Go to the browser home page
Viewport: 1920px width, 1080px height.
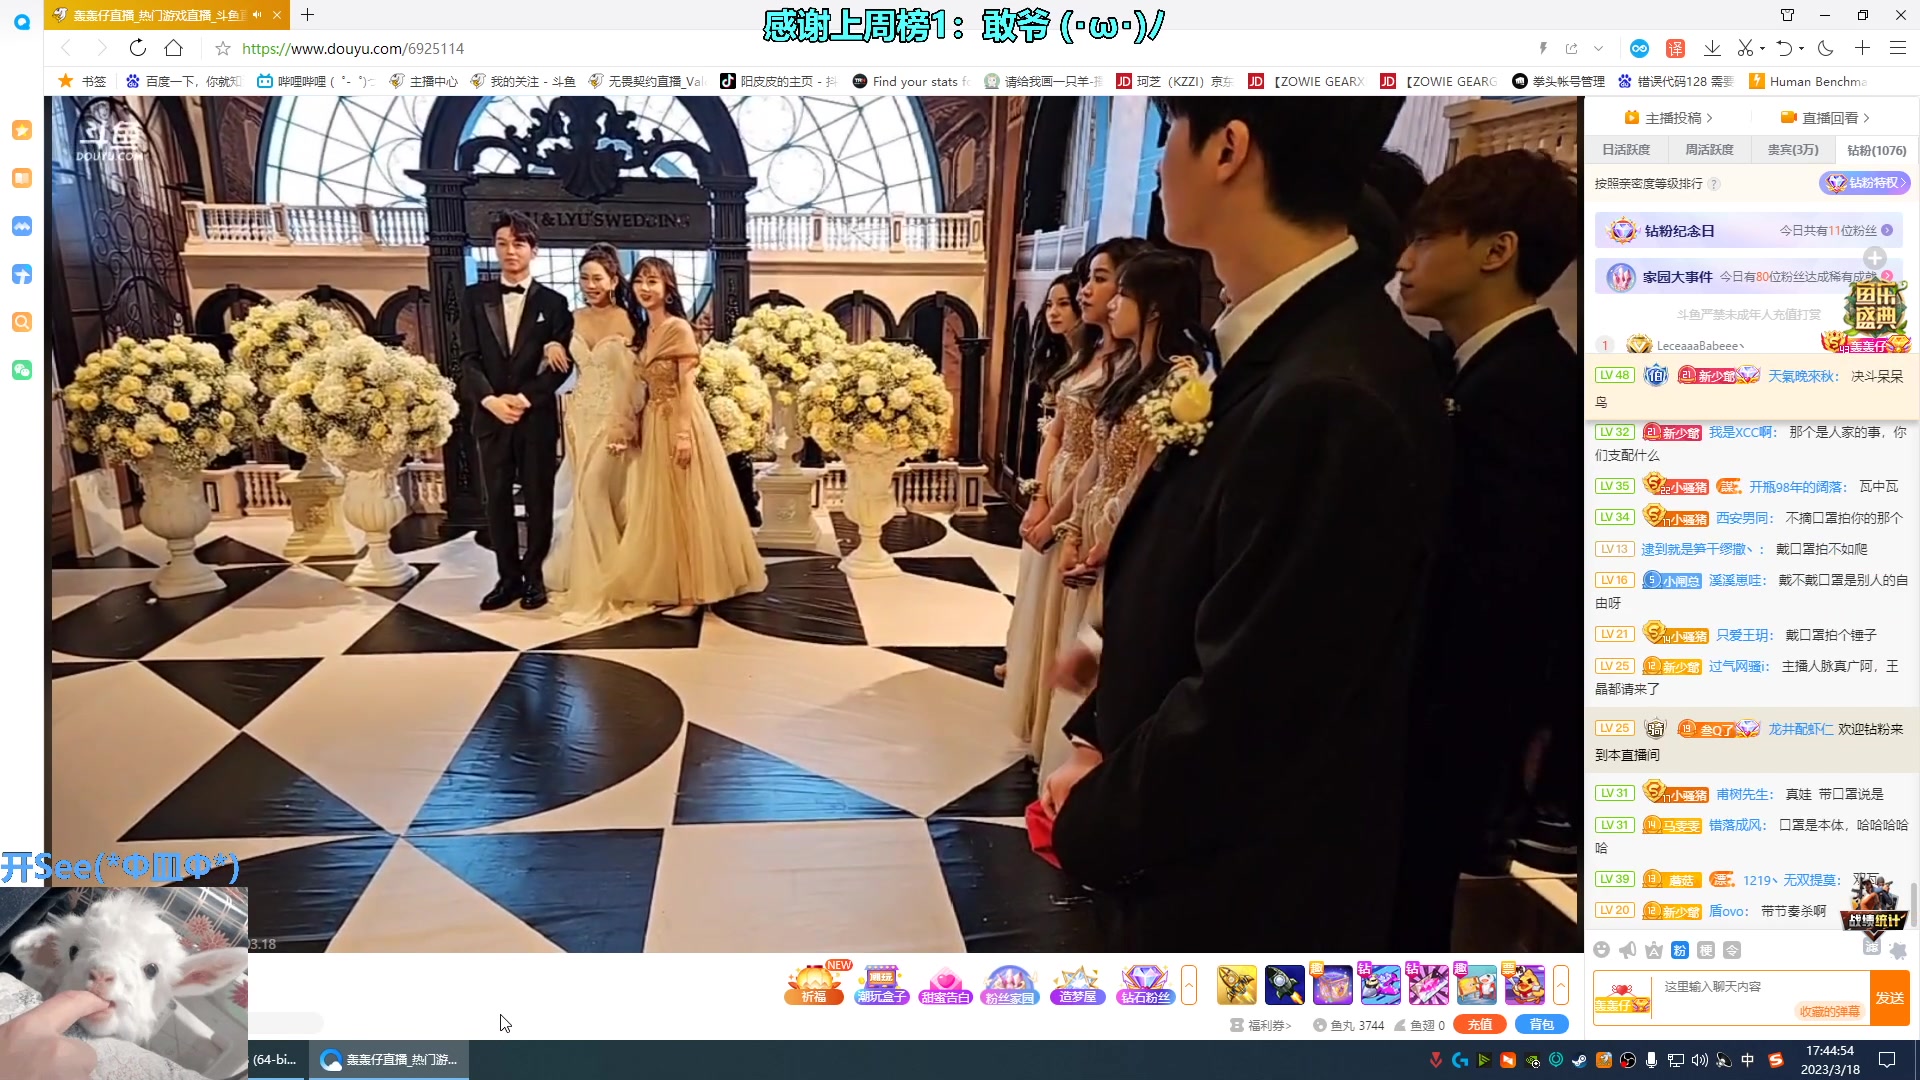(x=174, y=48)
